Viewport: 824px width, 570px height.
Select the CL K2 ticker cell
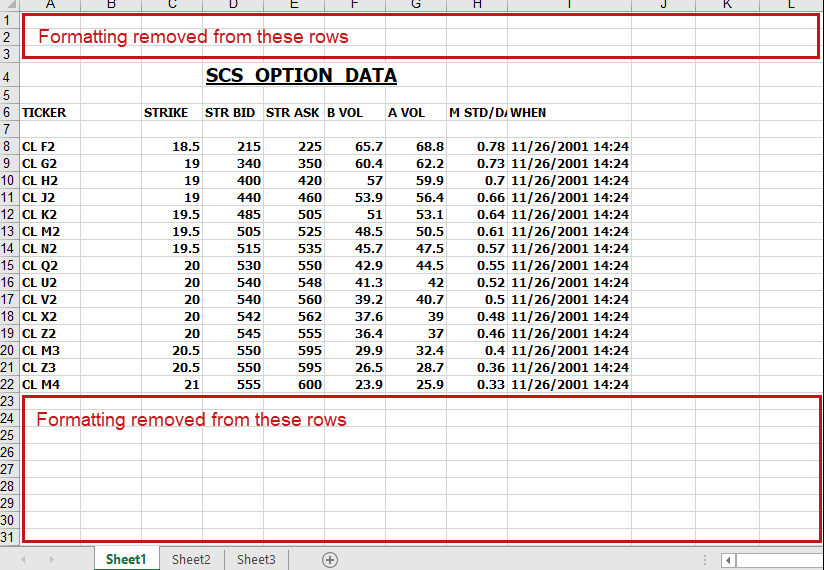click(x=50, y=214)
